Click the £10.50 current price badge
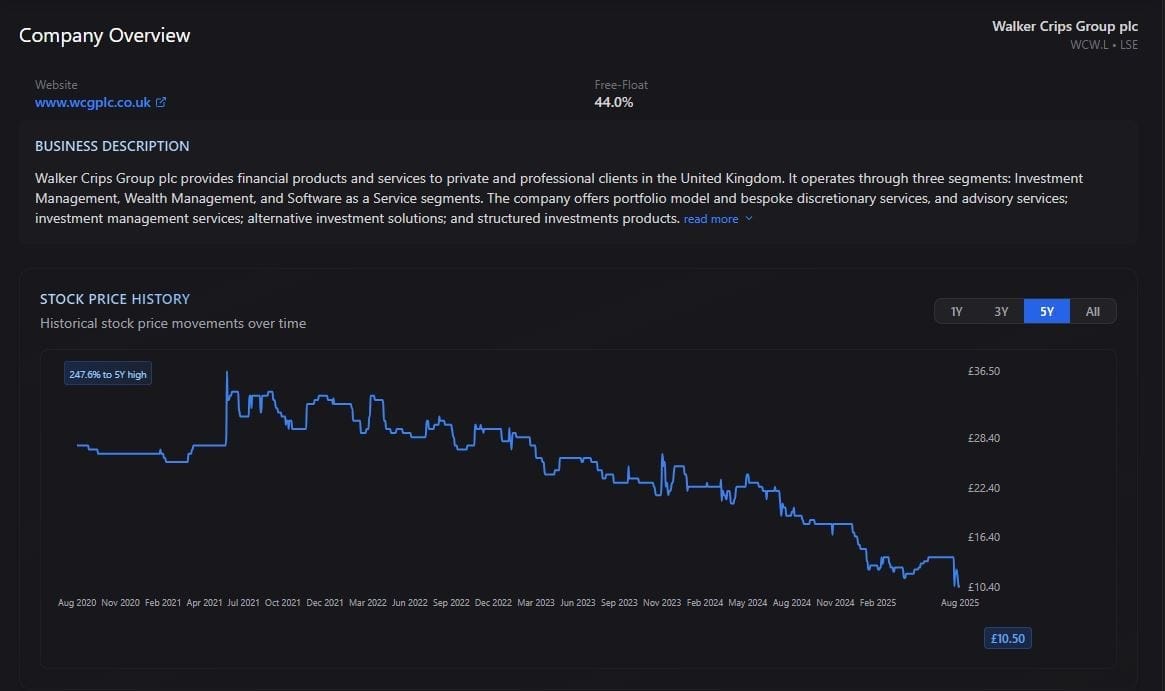The height and width of the screenshot is (691, 1165). (1007, 638)
